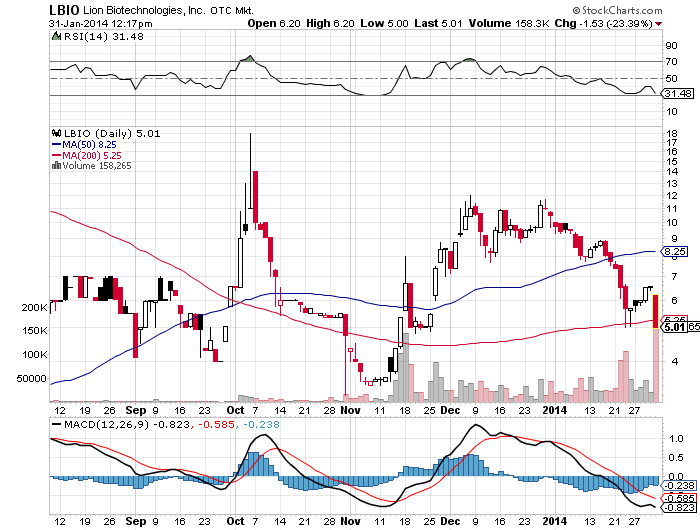700x530 pixels.
Task: Click the Low 5.00 quote value
Action: coord(384,23)
